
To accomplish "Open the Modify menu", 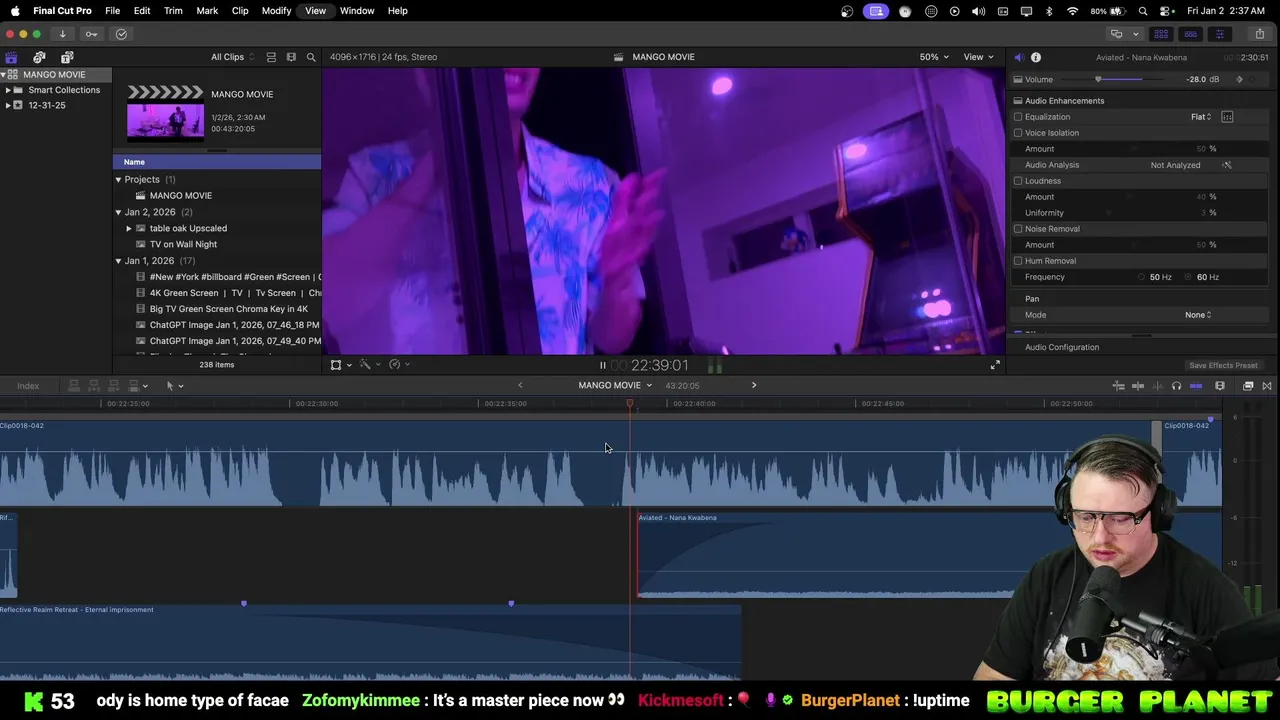I will (x=276, y=11).
